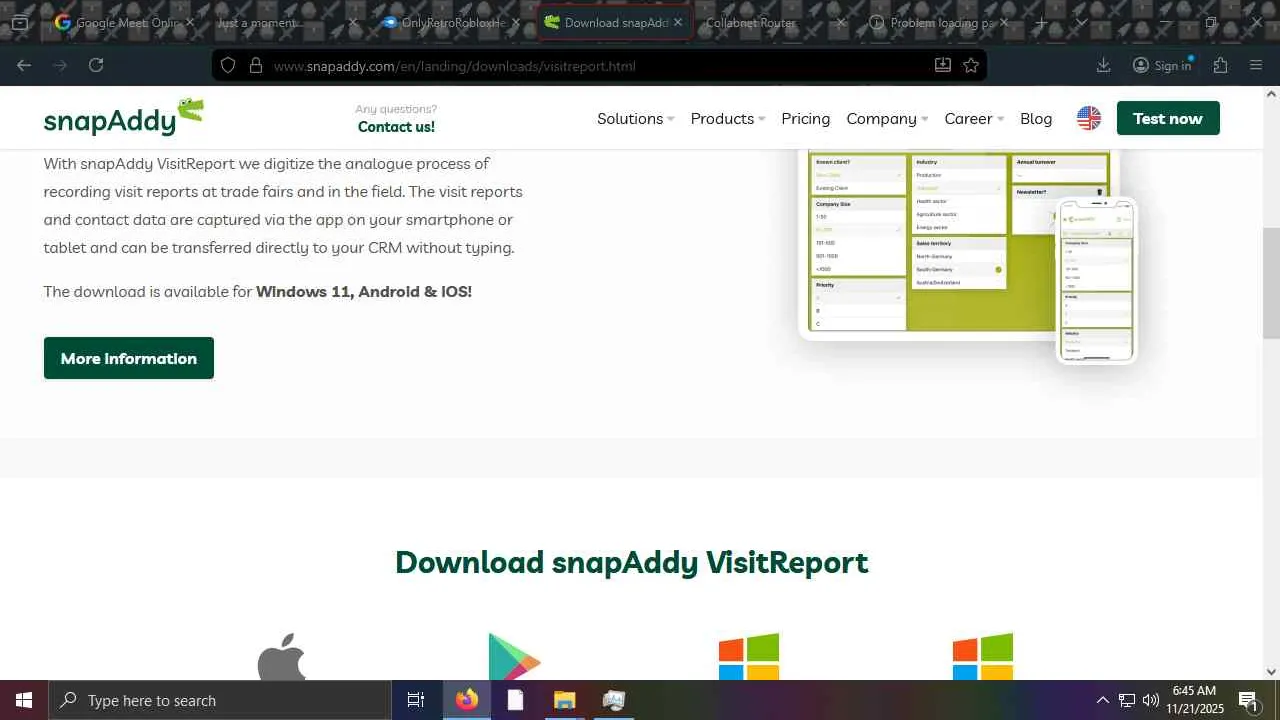This screenshot has width=1280, height=720.
Task: Open the Windows Start menu
Action: [x=24, y=700]
